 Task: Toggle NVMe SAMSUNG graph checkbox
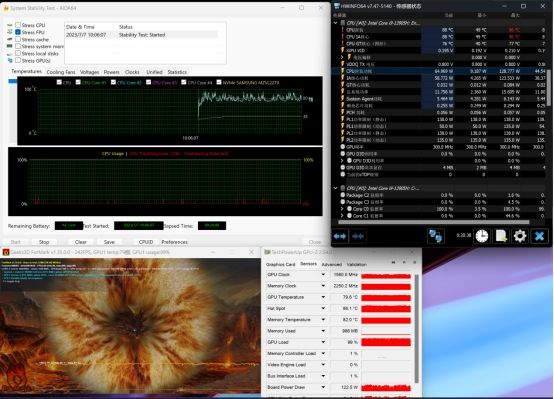point(219,82)
